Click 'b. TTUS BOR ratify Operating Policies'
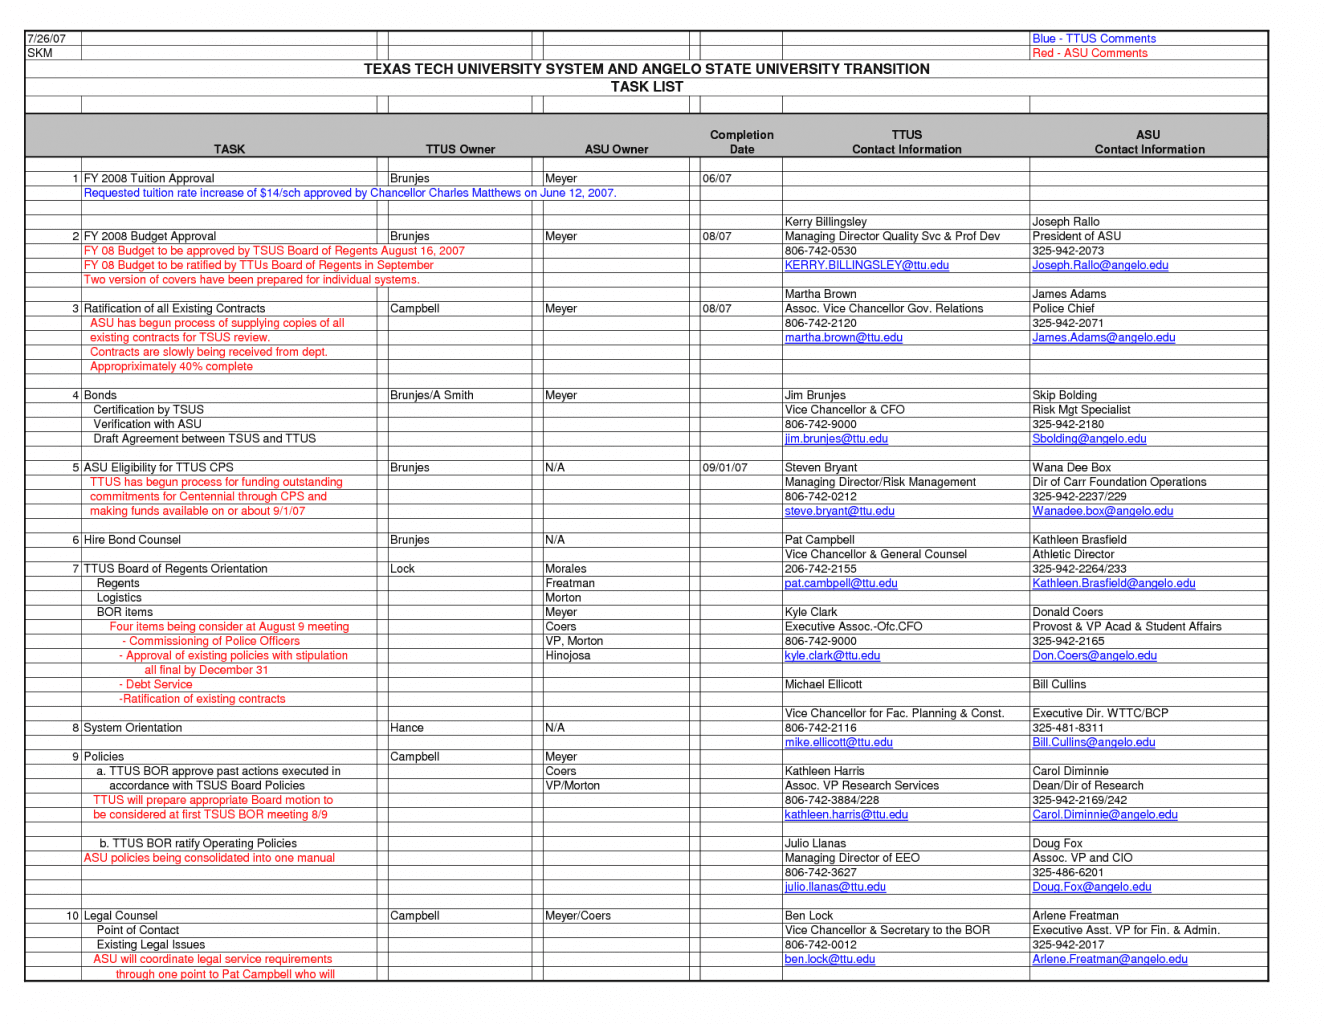Viewport: 1325px width, 1024px height. pos(198,844)
